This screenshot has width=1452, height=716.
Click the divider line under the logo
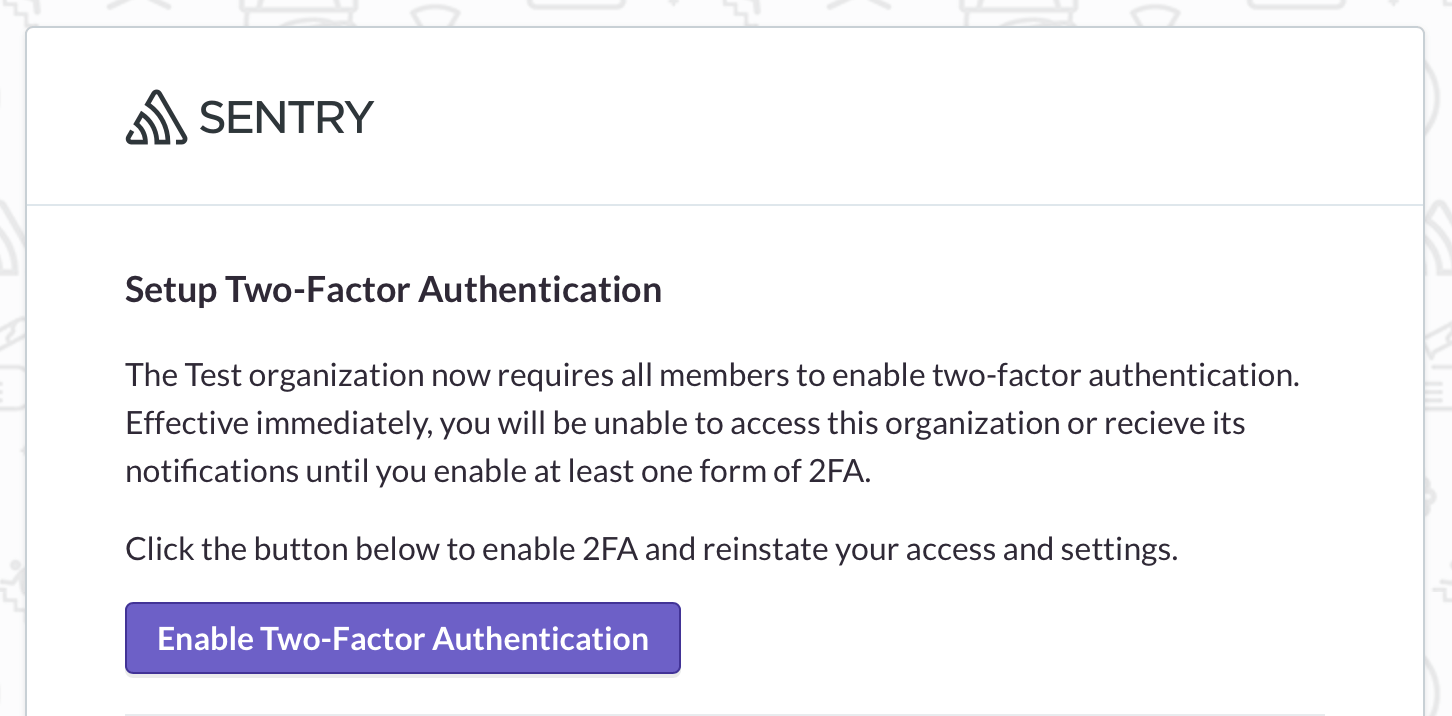[x=724, y=205]
